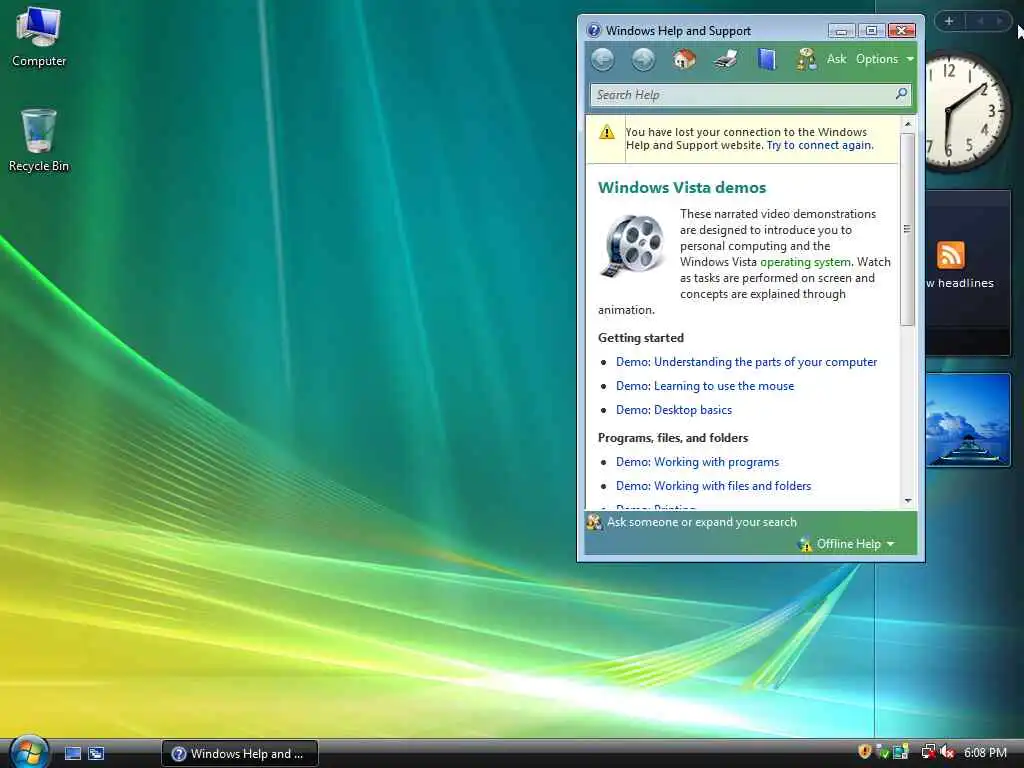Click the RSS feed headlines gadget icon
The height and width of the screenshot is (768, 1024).
pos(950,255)
